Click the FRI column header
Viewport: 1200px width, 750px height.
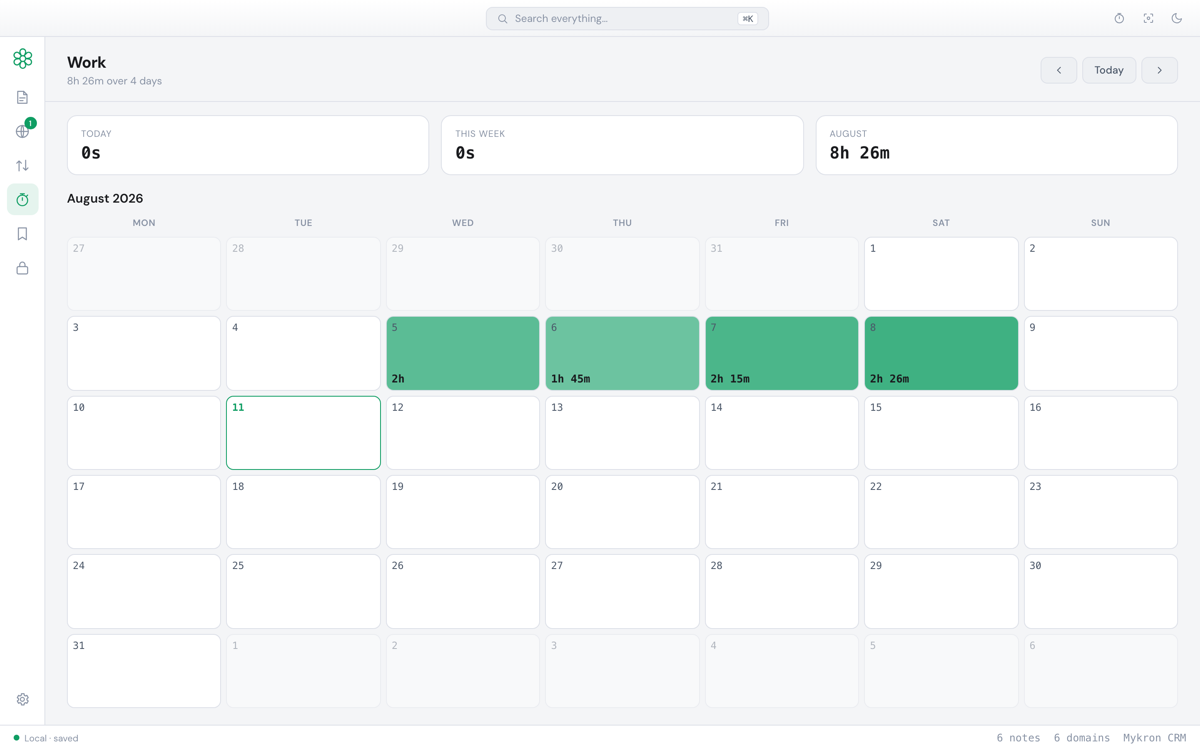pos(782,223)
